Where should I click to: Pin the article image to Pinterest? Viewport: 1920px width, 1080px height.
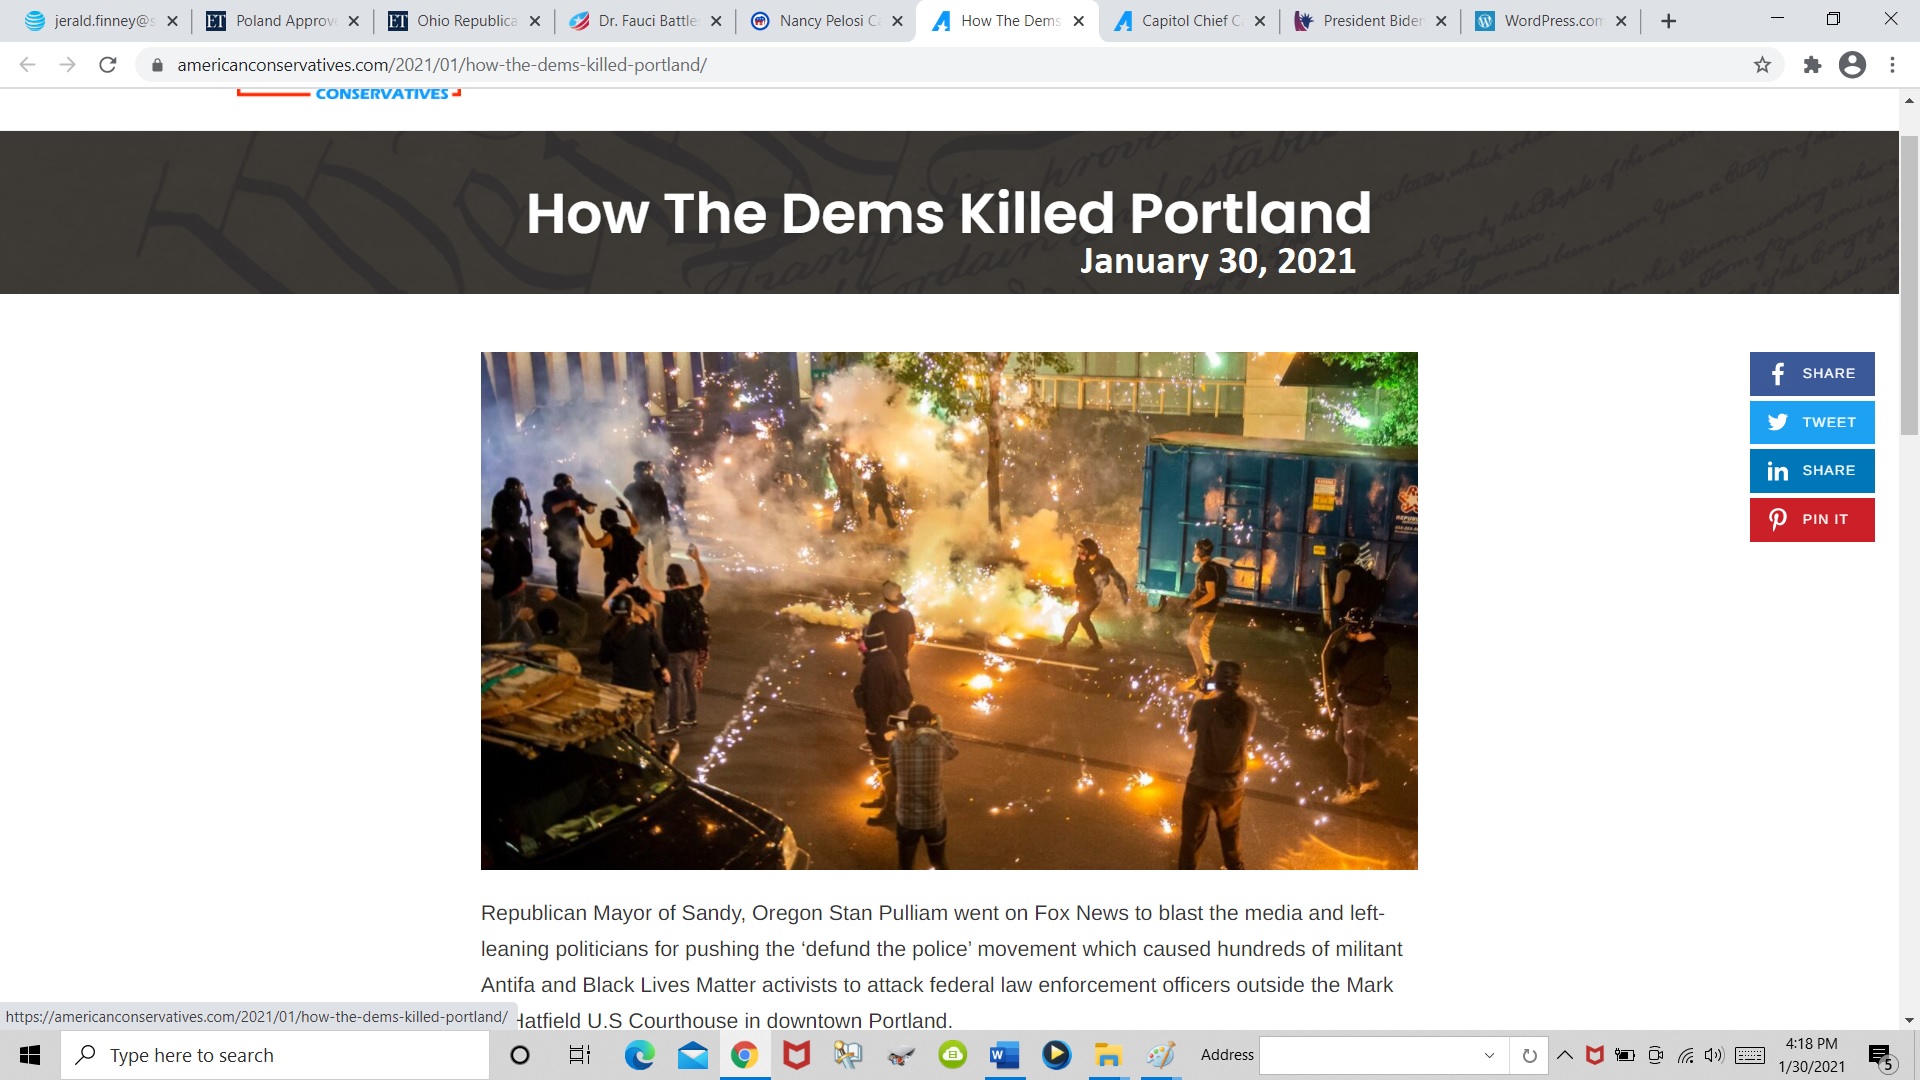coord(1811,519)
